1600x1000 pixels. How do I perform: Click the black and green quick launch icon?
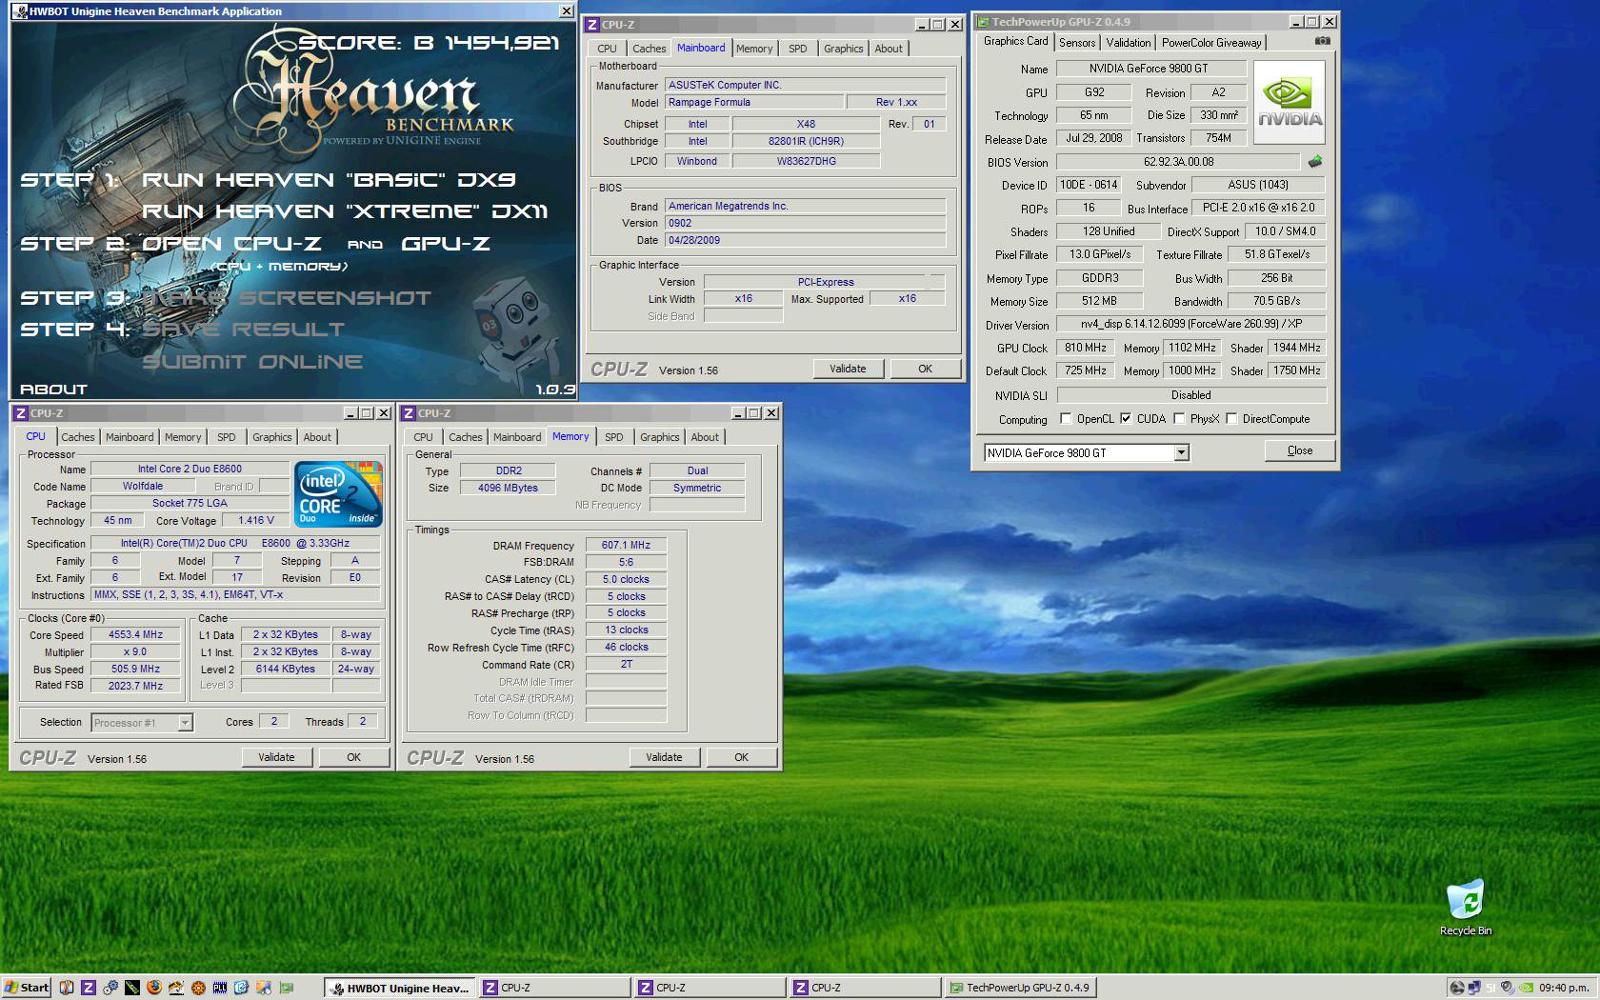[x=132, y=987]
